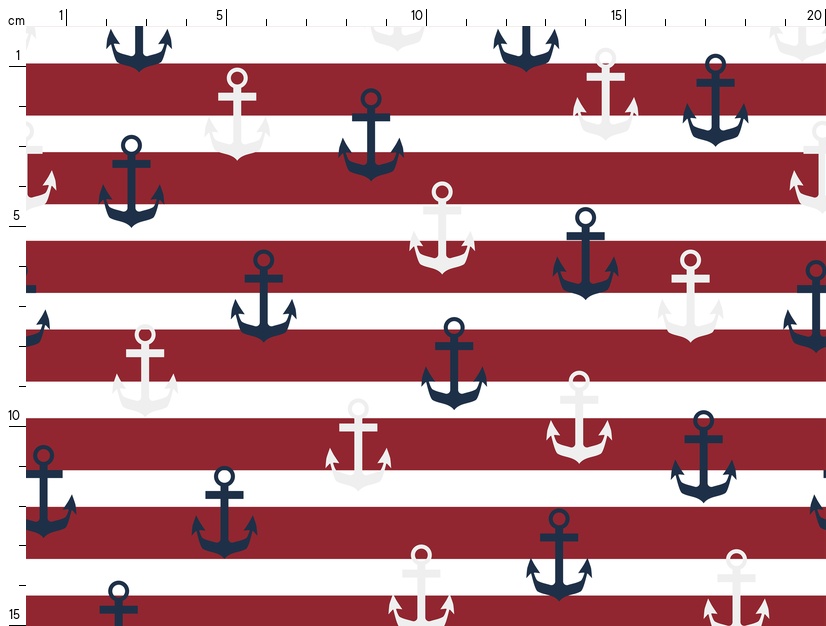Click the 15 mark on the left ruler

14,614
